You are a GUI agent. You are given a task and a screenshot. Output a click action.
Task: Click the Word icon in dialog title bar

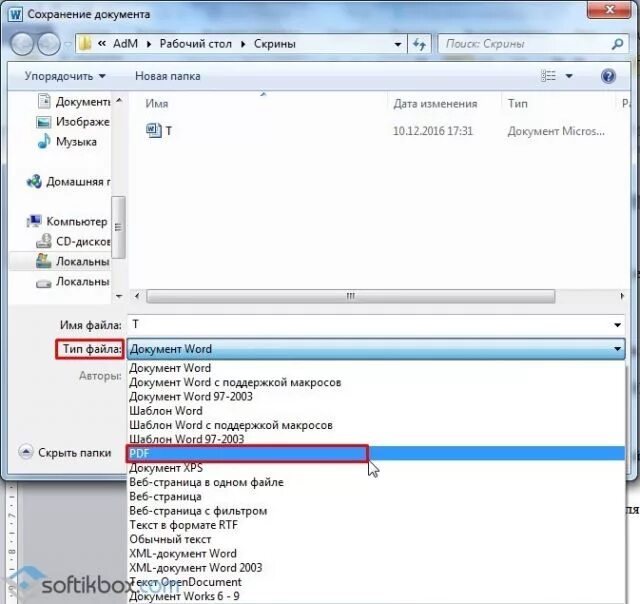(x=15, y=15)
